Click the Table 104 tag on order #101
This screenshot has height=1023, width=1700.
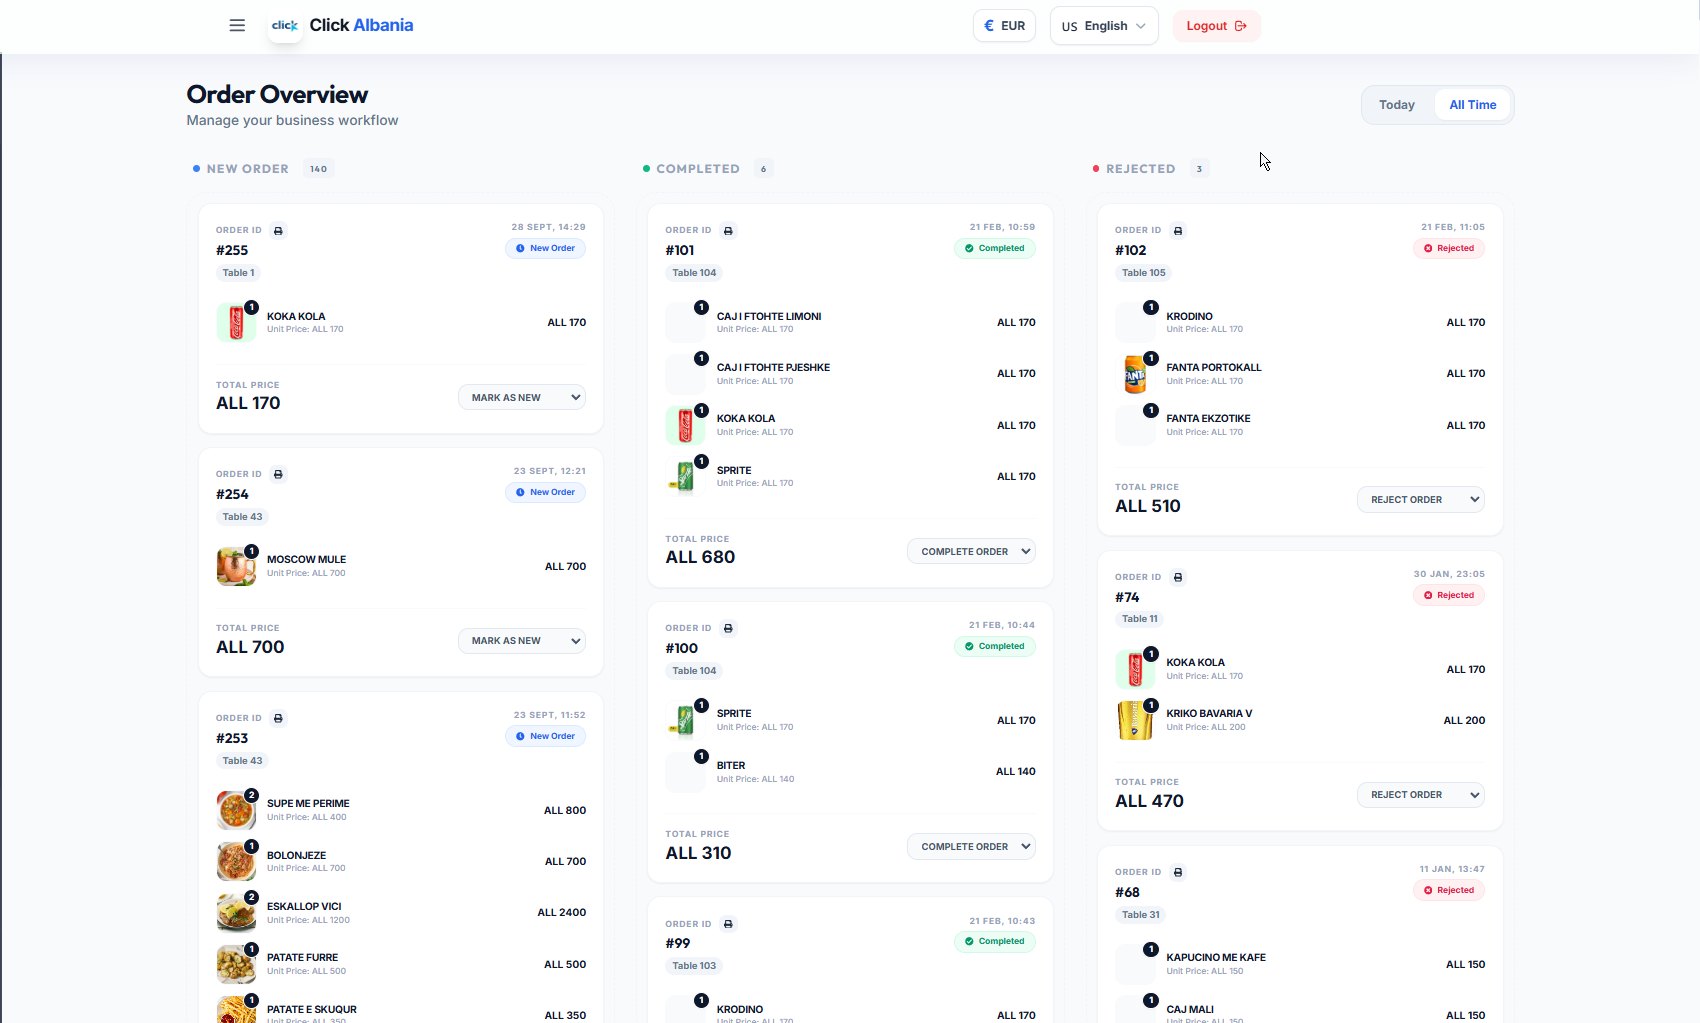point(694,273)
